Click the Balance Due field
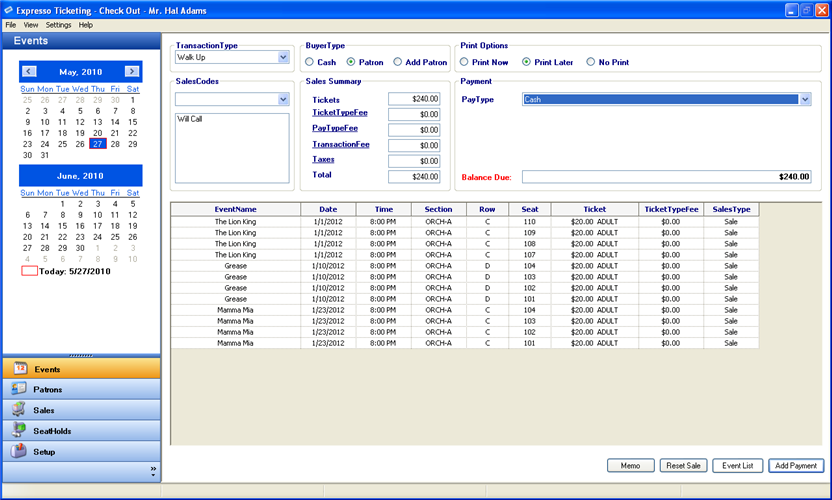832x500 pixels. (666, 177)
